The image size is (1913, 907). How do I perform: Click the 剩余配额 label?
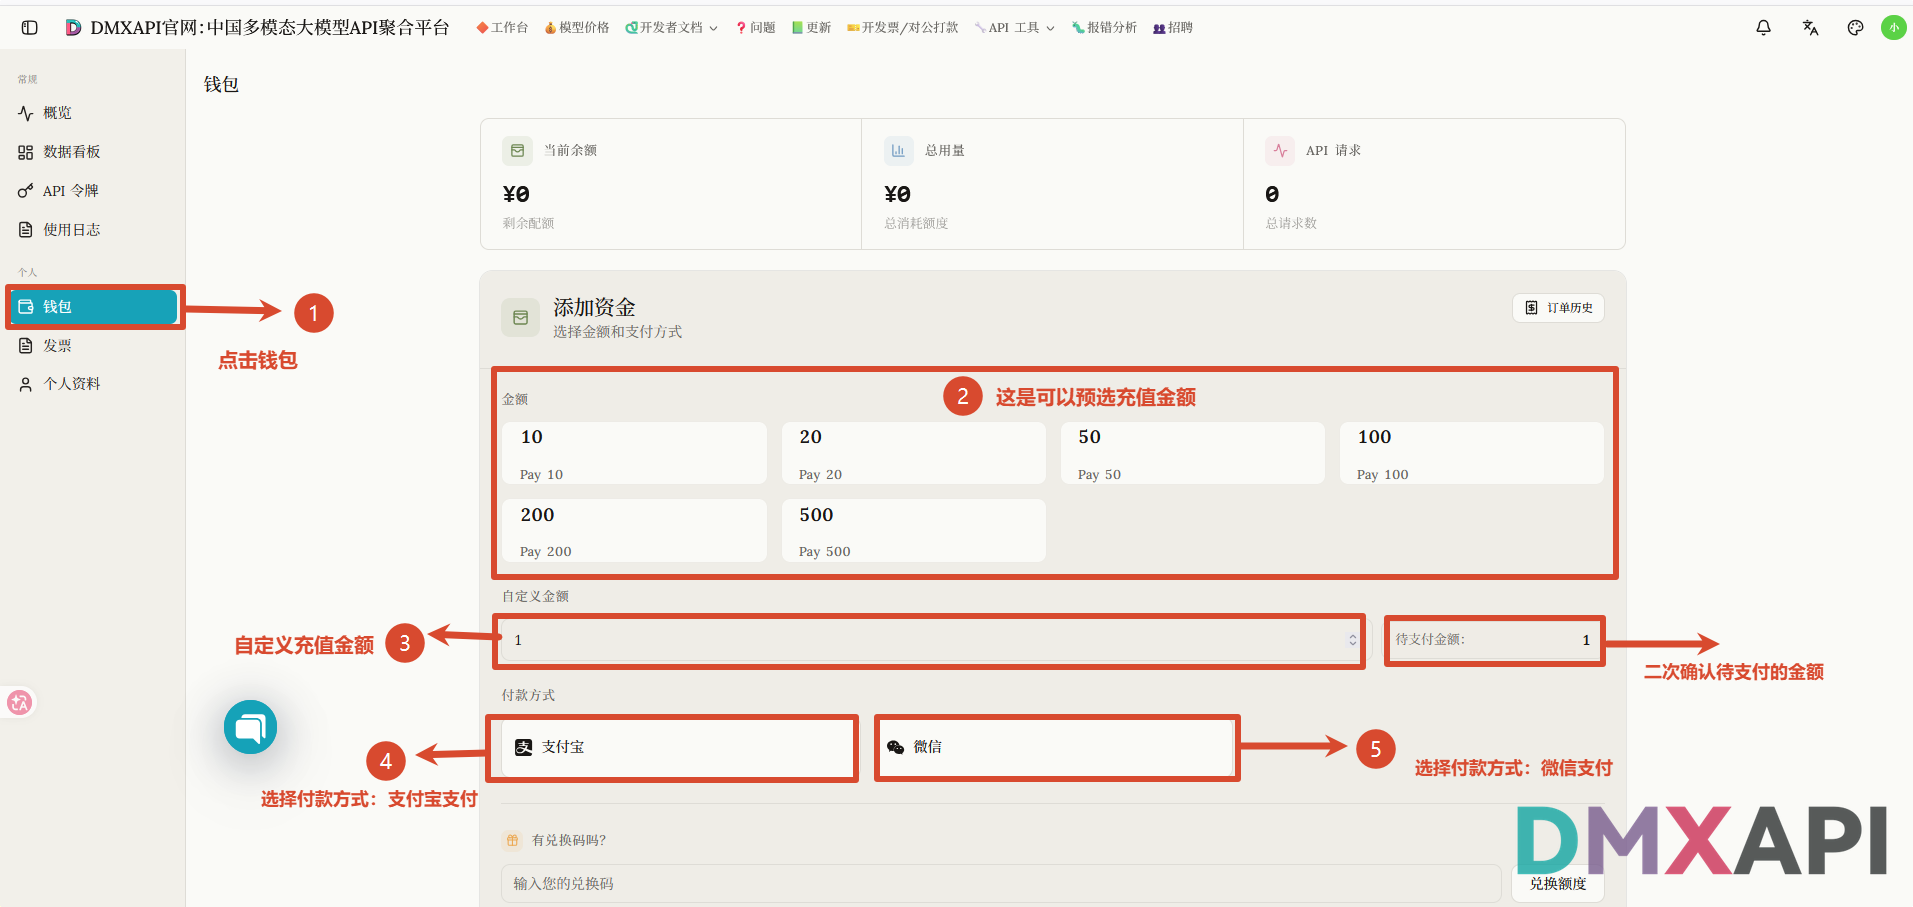click(x=528, y=224)
